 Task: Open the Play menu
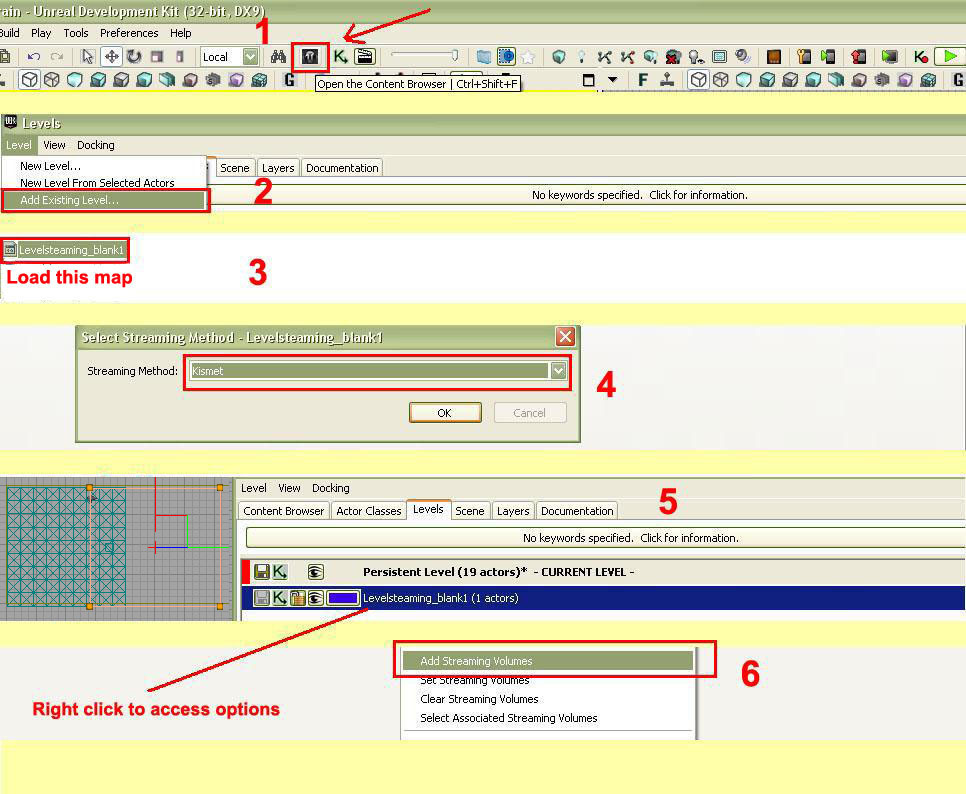coord(41,33)
